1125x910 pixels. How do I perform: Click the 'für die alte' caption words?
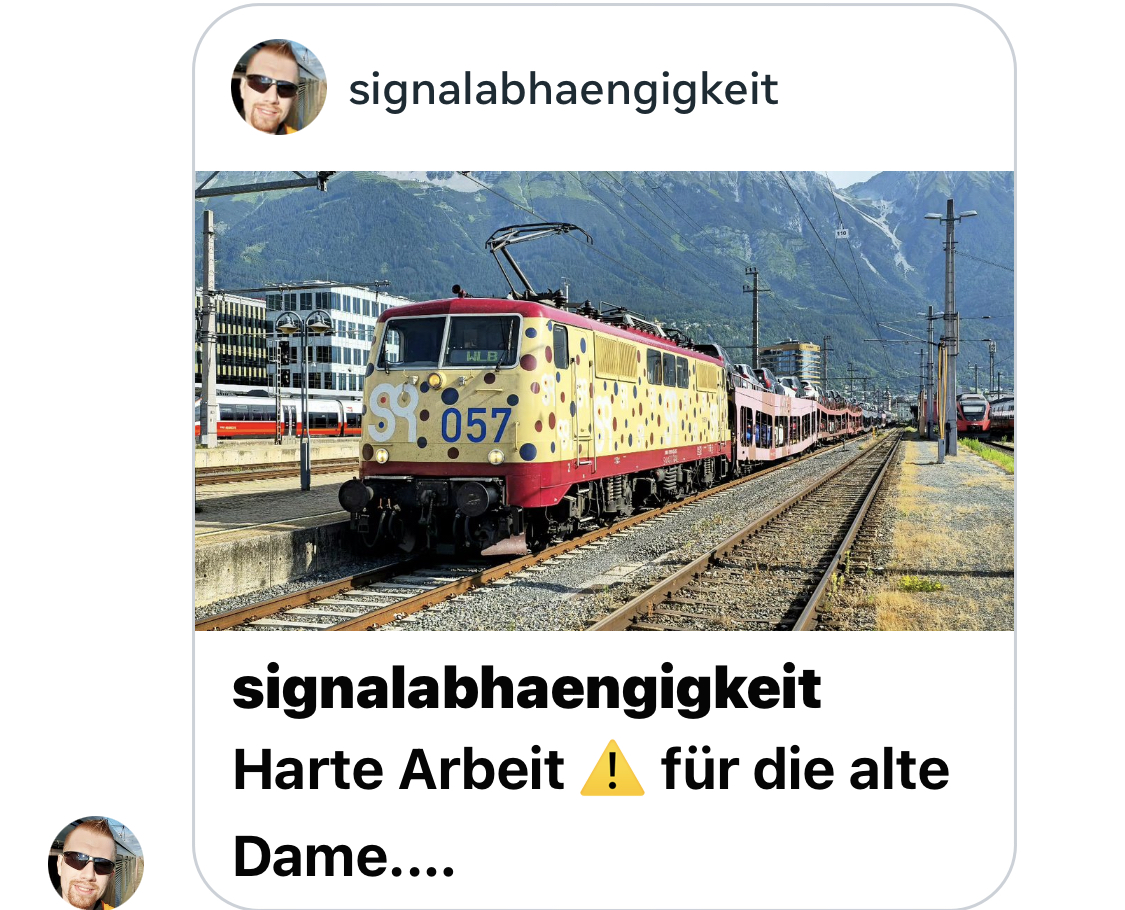click(x=805, y=769)
